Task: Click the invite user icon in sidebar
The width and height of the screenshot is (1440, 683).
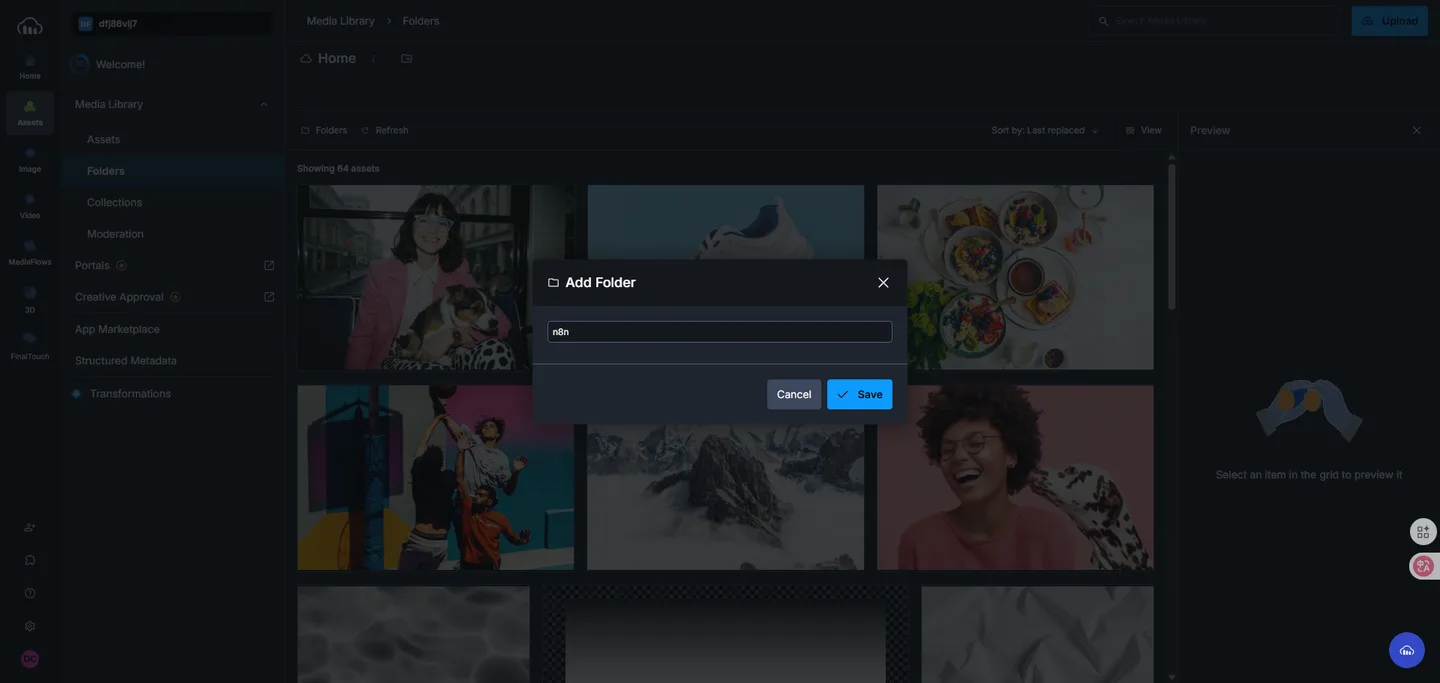Action: [x=30, y=527]
